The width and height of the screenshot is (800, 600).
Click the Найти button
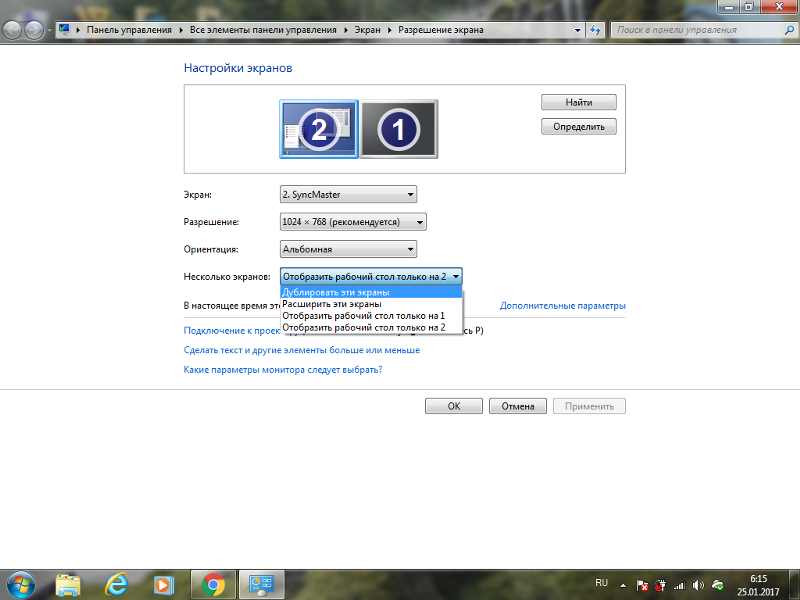coord(579,102)
